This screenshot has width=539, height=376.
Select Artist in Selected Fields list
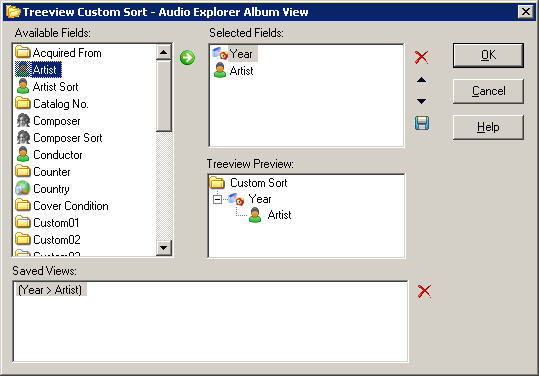coord(241,71)
